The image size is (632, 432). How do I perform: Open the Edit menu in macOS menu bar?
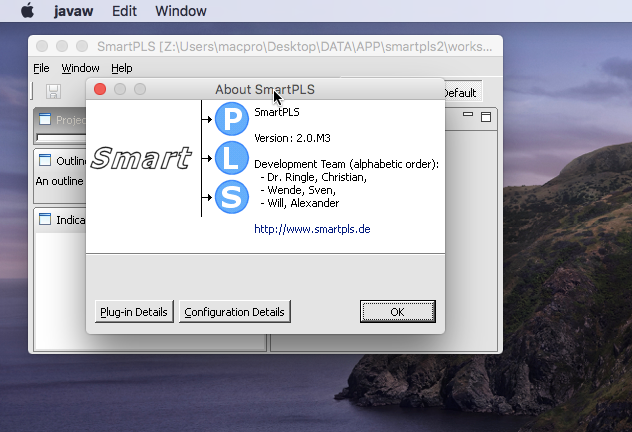124,11
